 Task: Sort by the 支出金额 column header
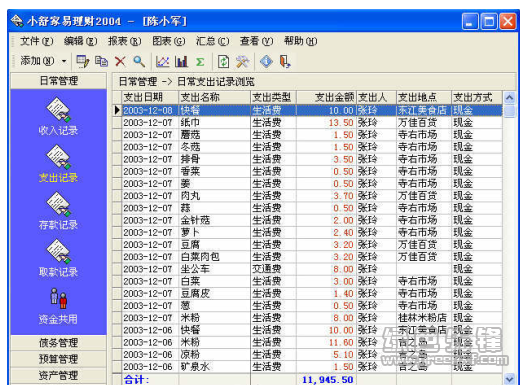coord(327,97)
